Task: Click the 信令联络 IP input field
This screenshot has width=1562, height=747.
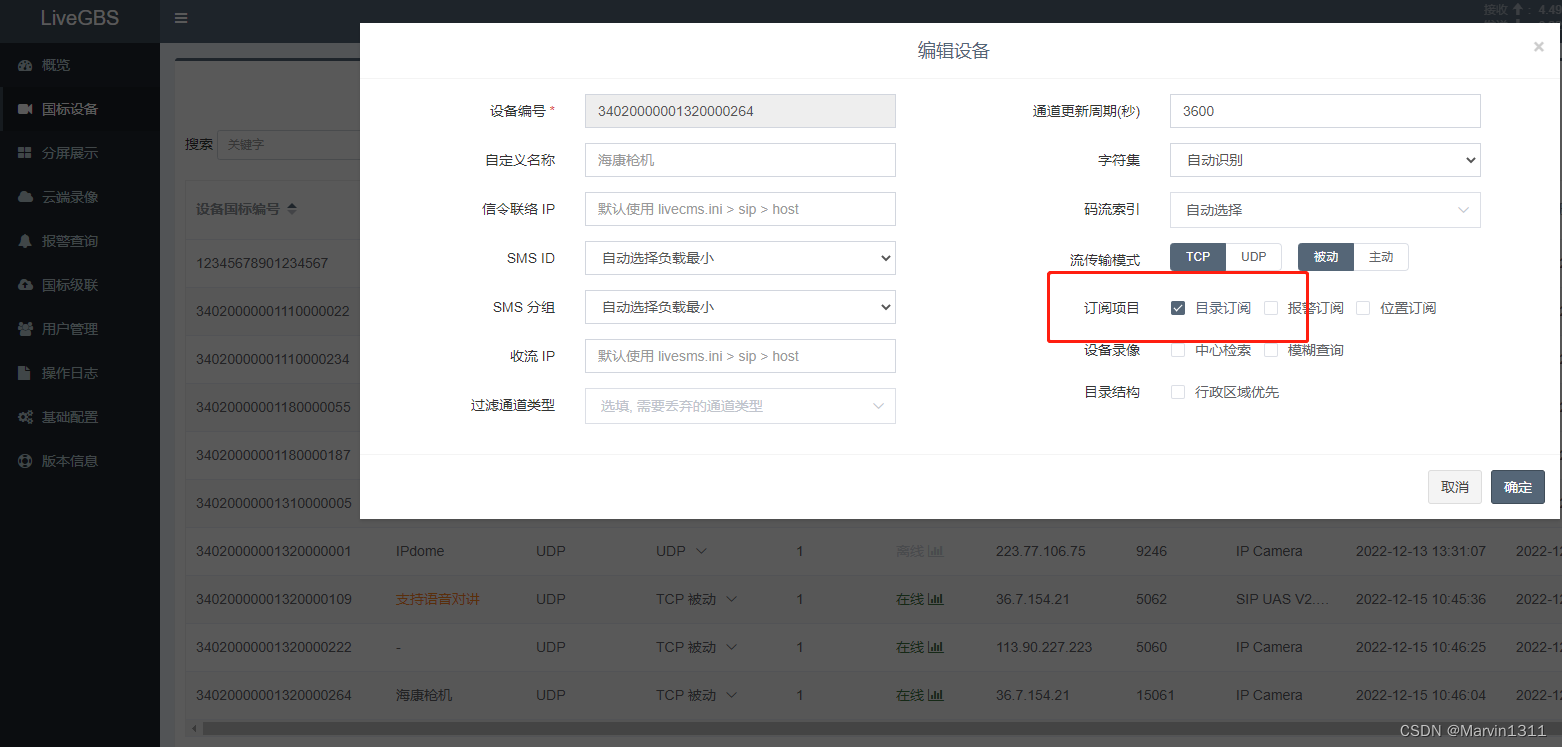Action: coord(740,209)
